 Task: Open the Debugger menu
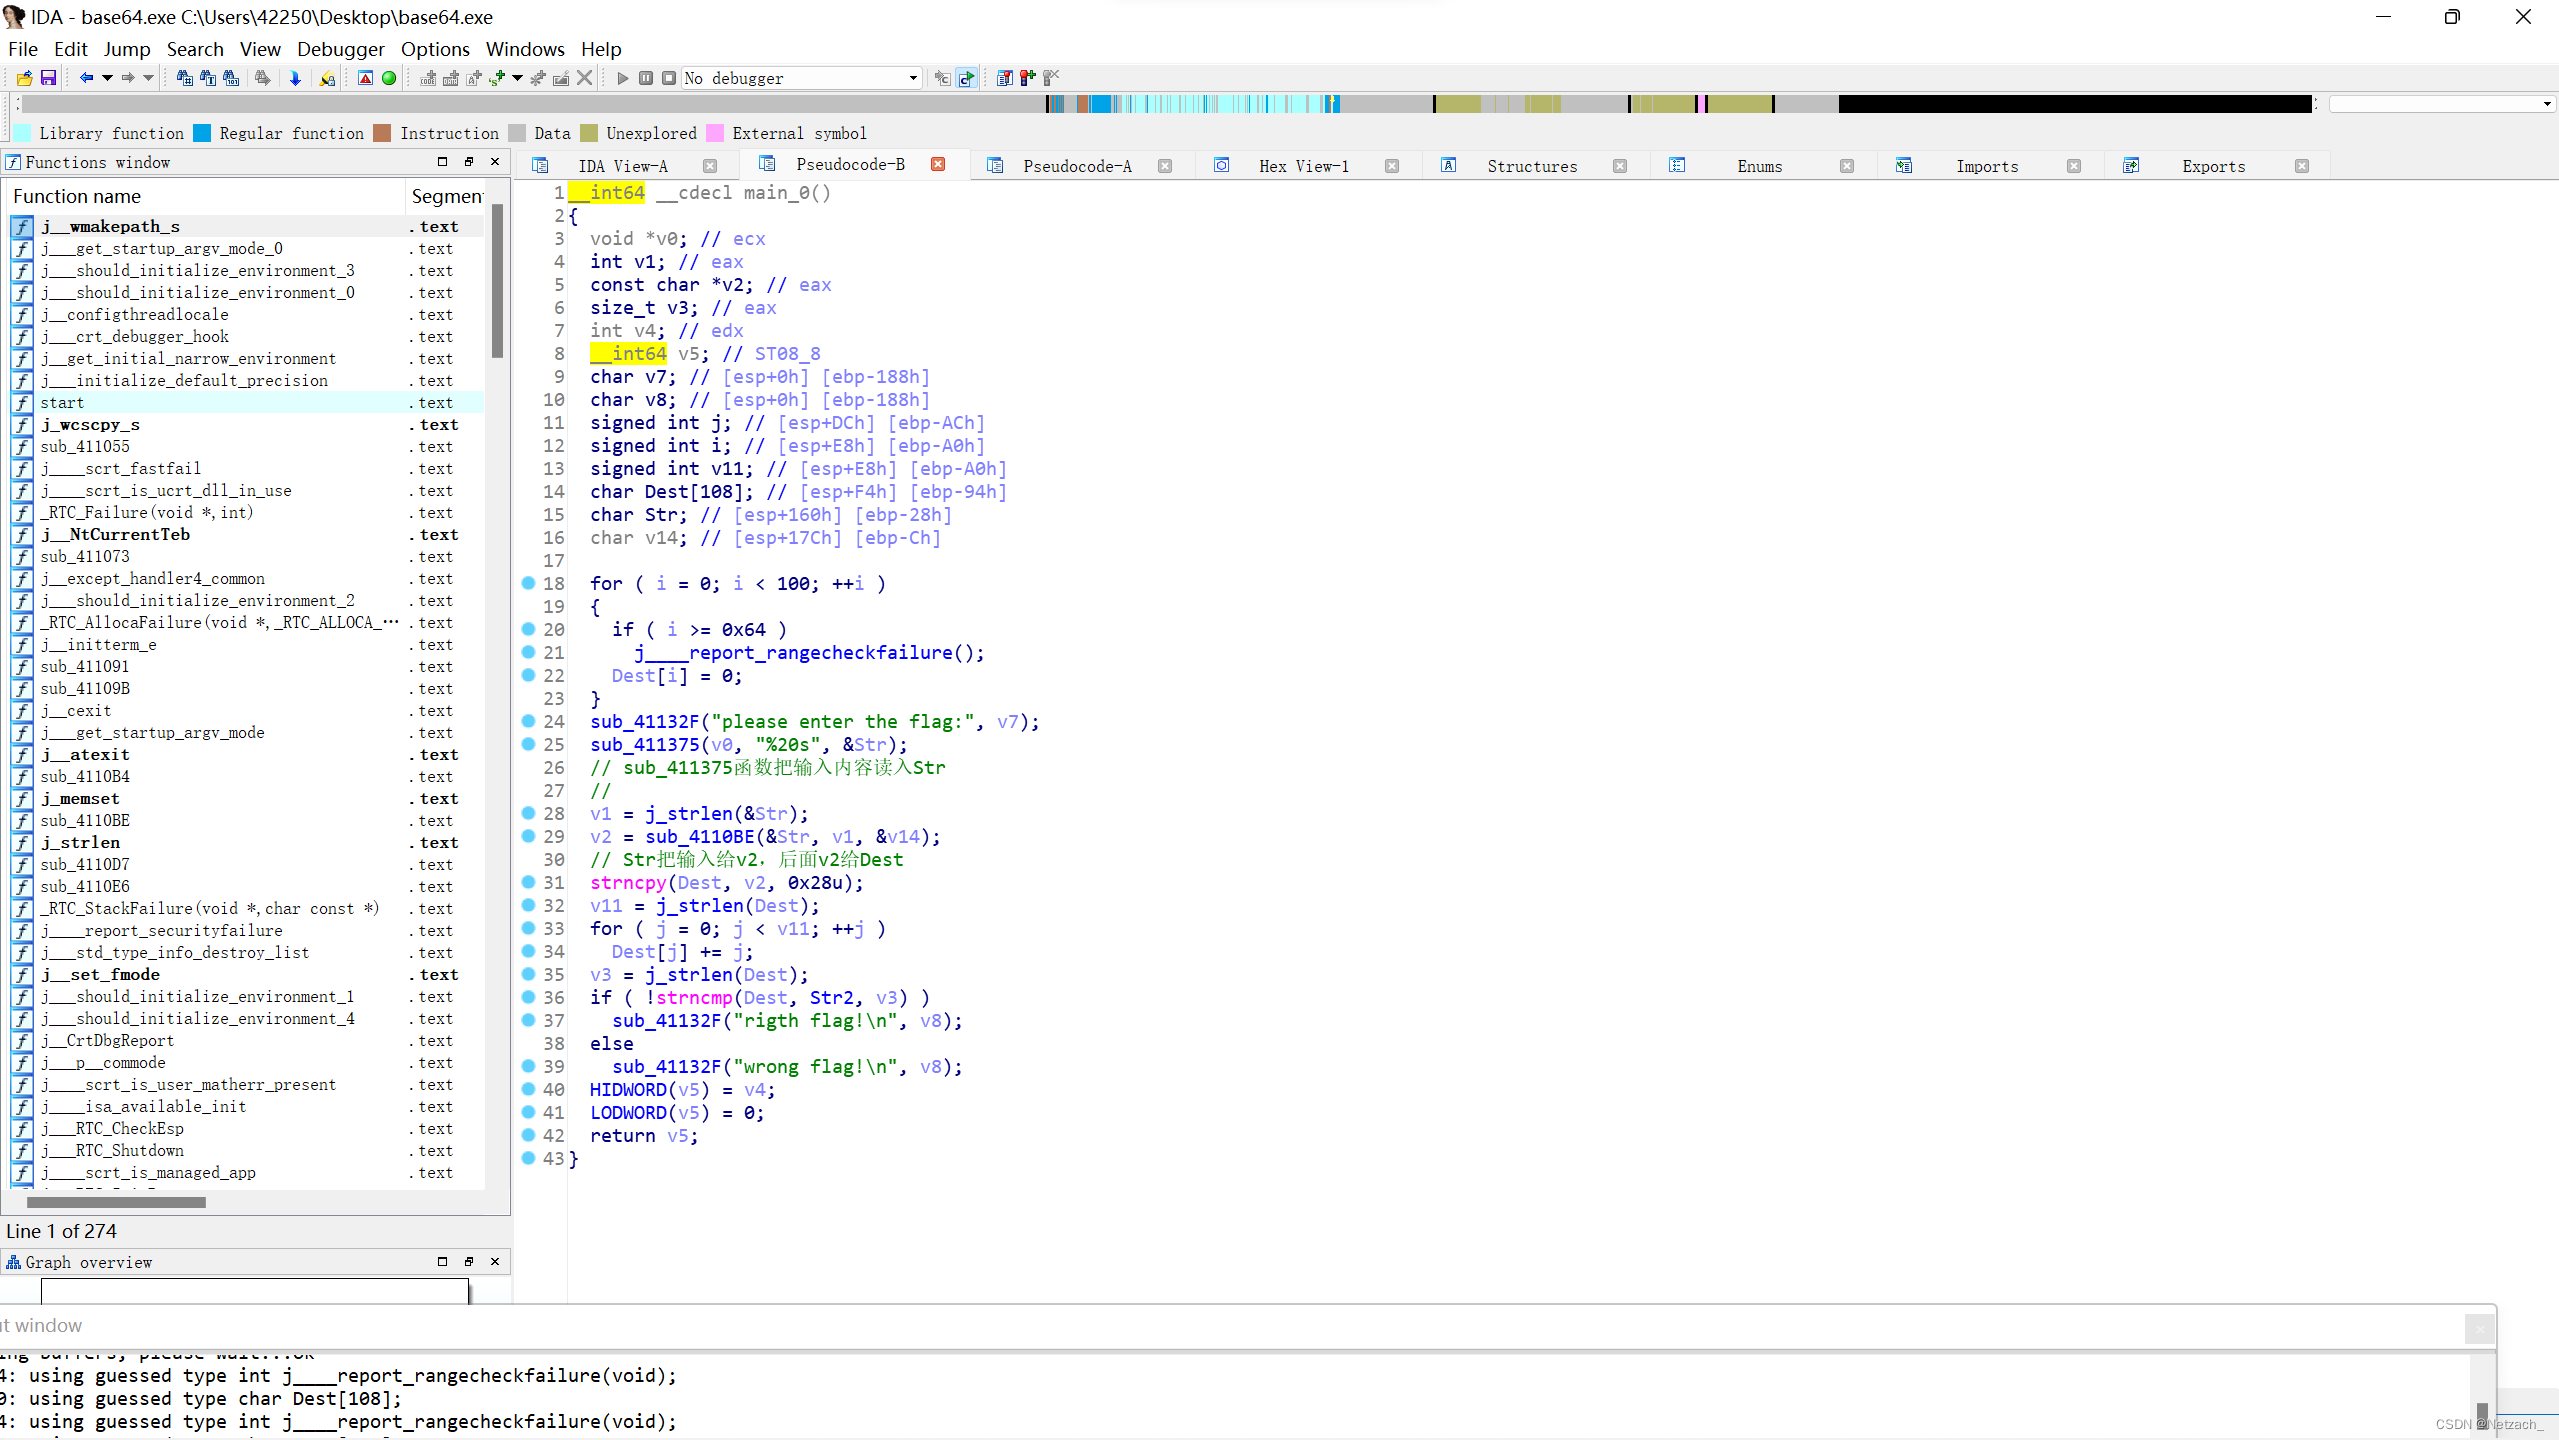tap(340, 49)
